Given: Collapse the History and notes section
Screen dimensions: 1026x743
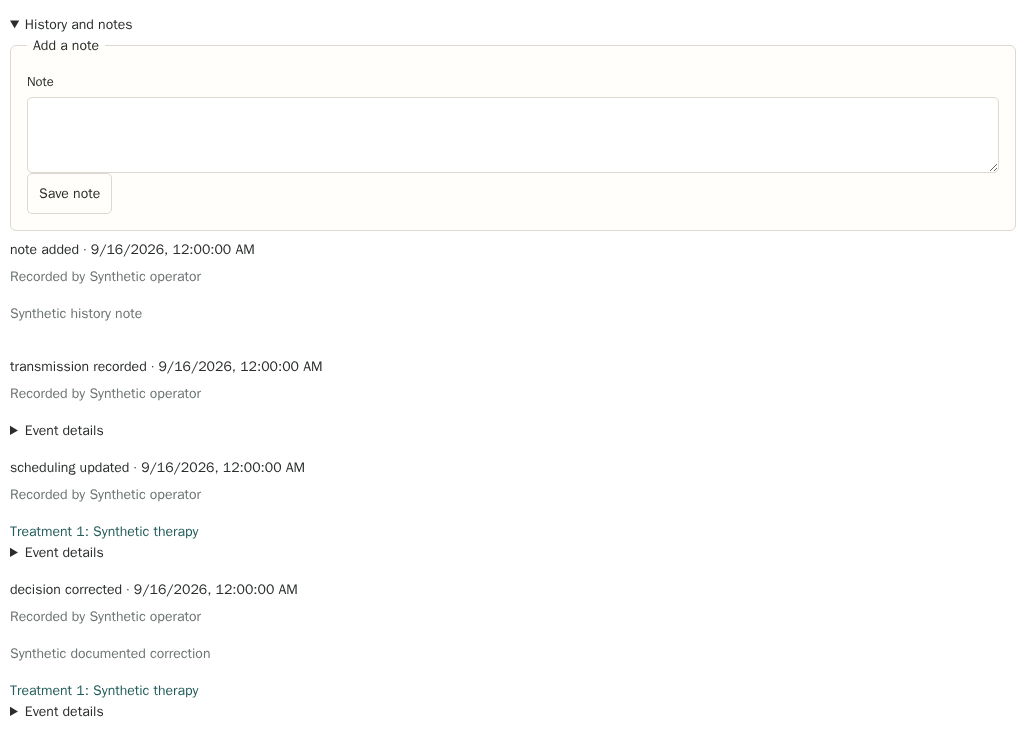Looking at the screenshot, I should coord(71,24).
